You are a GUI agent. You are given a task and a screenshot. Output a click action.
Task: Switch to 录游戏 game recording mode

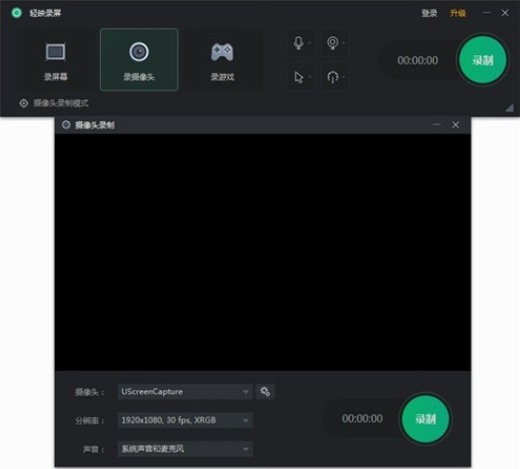222,60
